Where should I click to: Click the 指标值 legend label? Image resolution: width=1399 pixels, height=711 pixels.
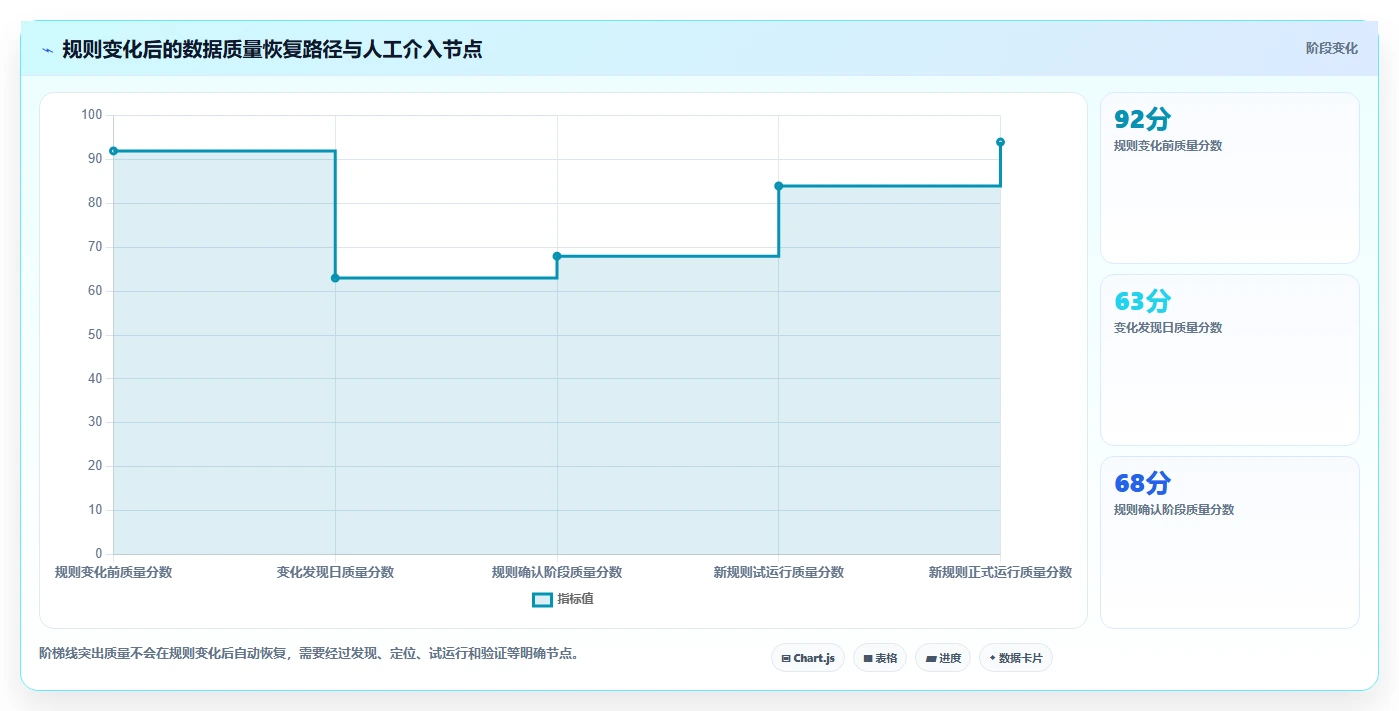click(x=575, y=600)
